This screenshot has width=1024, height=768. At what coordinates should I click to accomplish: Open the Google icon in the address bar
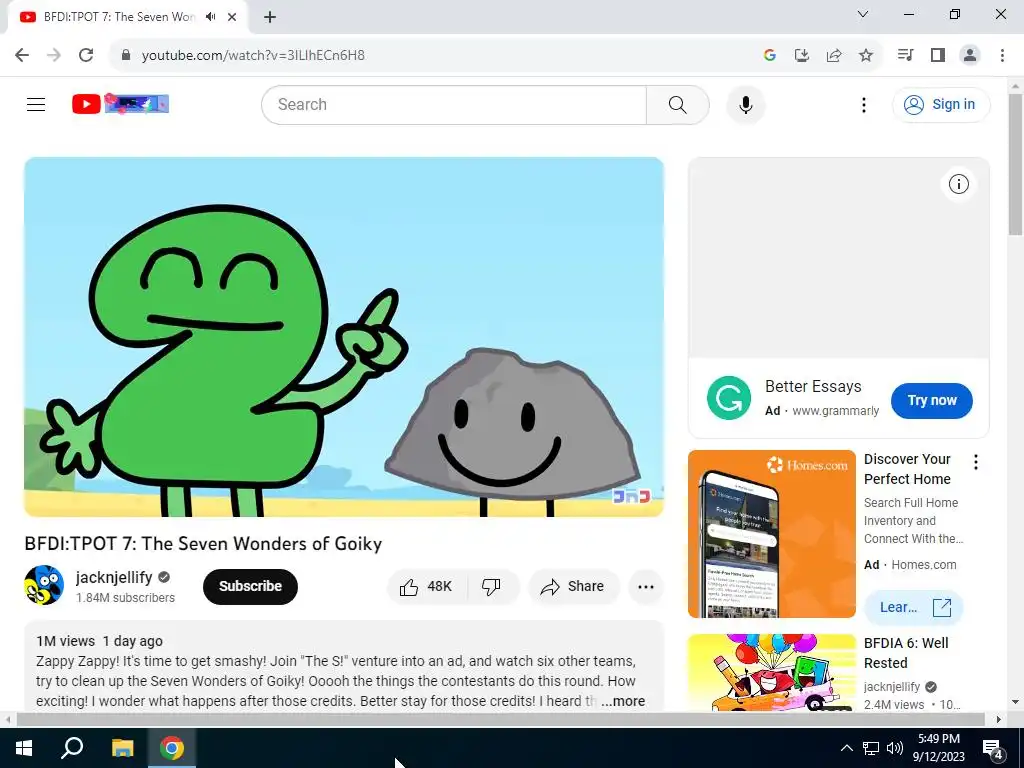[x=769, y=56]
